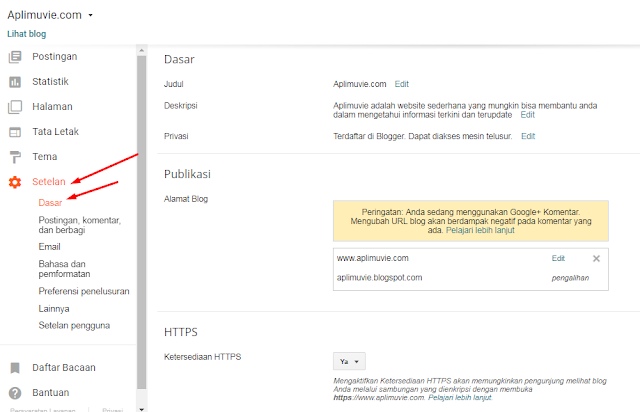Open the Dasar settings submenu
The width and height of the screenshot is (640, 412).
pyautogui.click(x=50, y=203)
